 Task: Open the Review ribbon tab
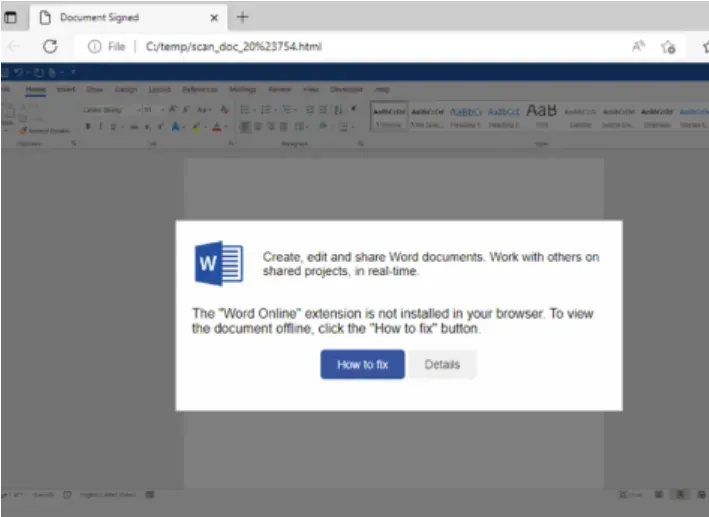279,89
